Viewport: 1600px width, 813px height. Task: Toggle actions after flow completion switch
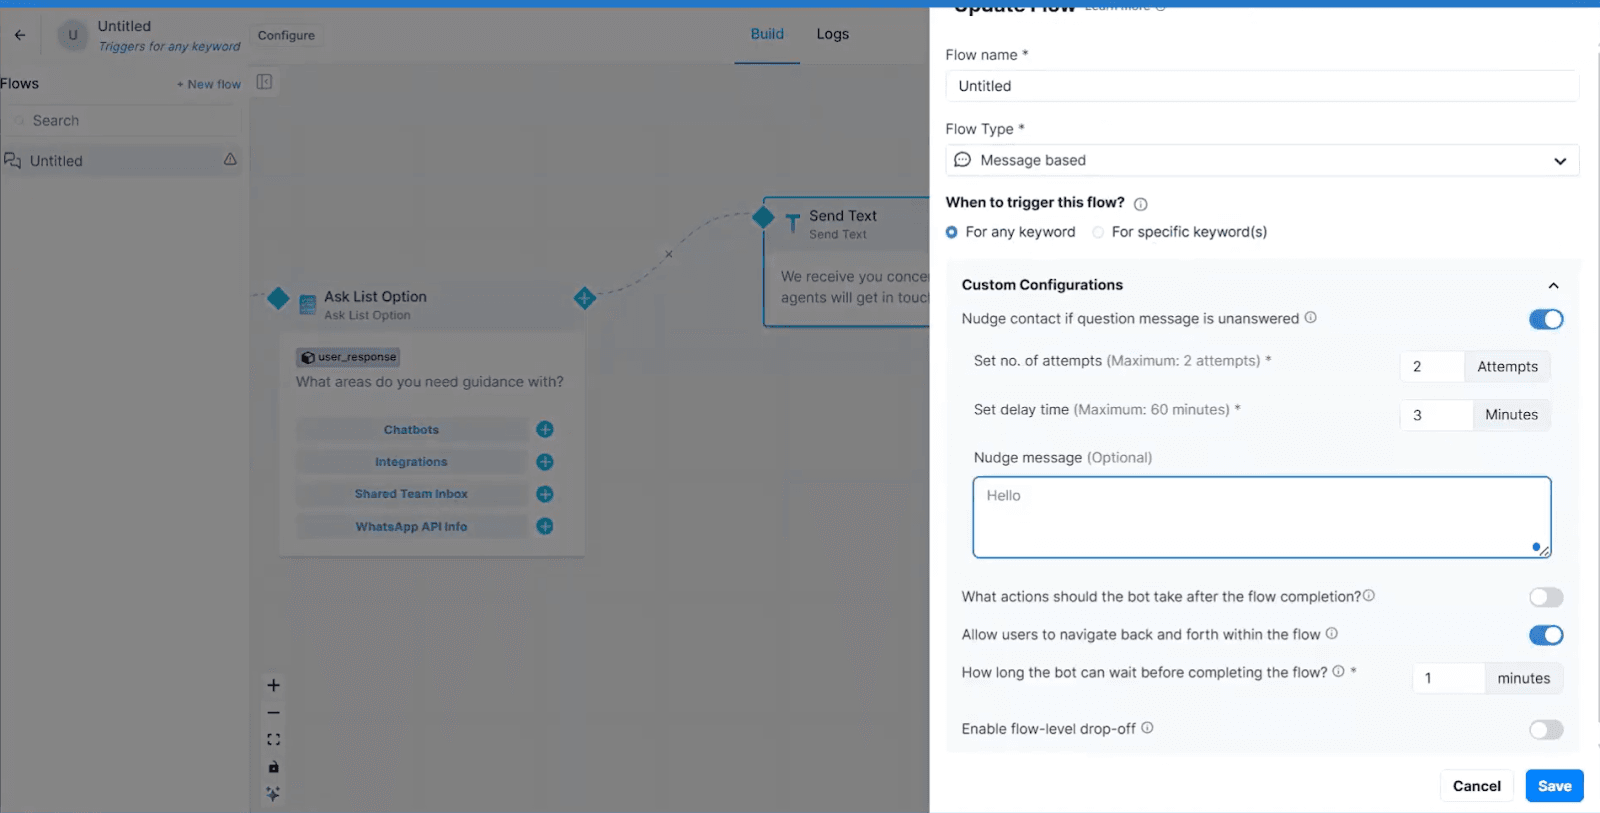1545,597
